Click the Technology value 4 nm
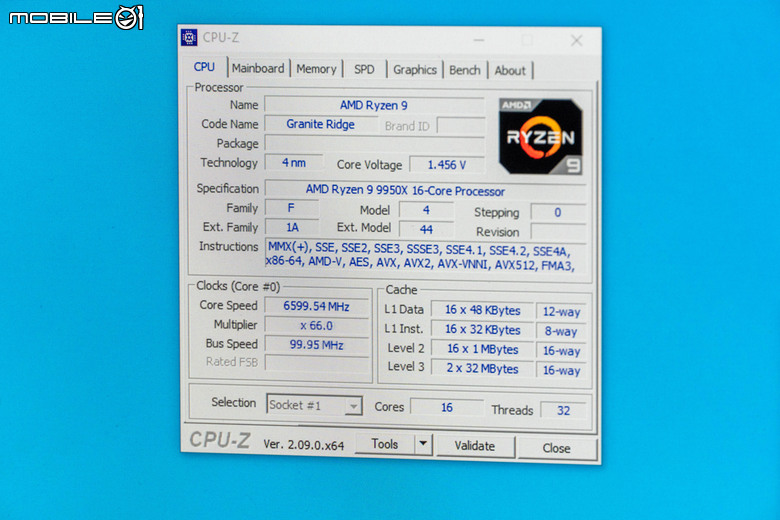 [x=293, y=162]
